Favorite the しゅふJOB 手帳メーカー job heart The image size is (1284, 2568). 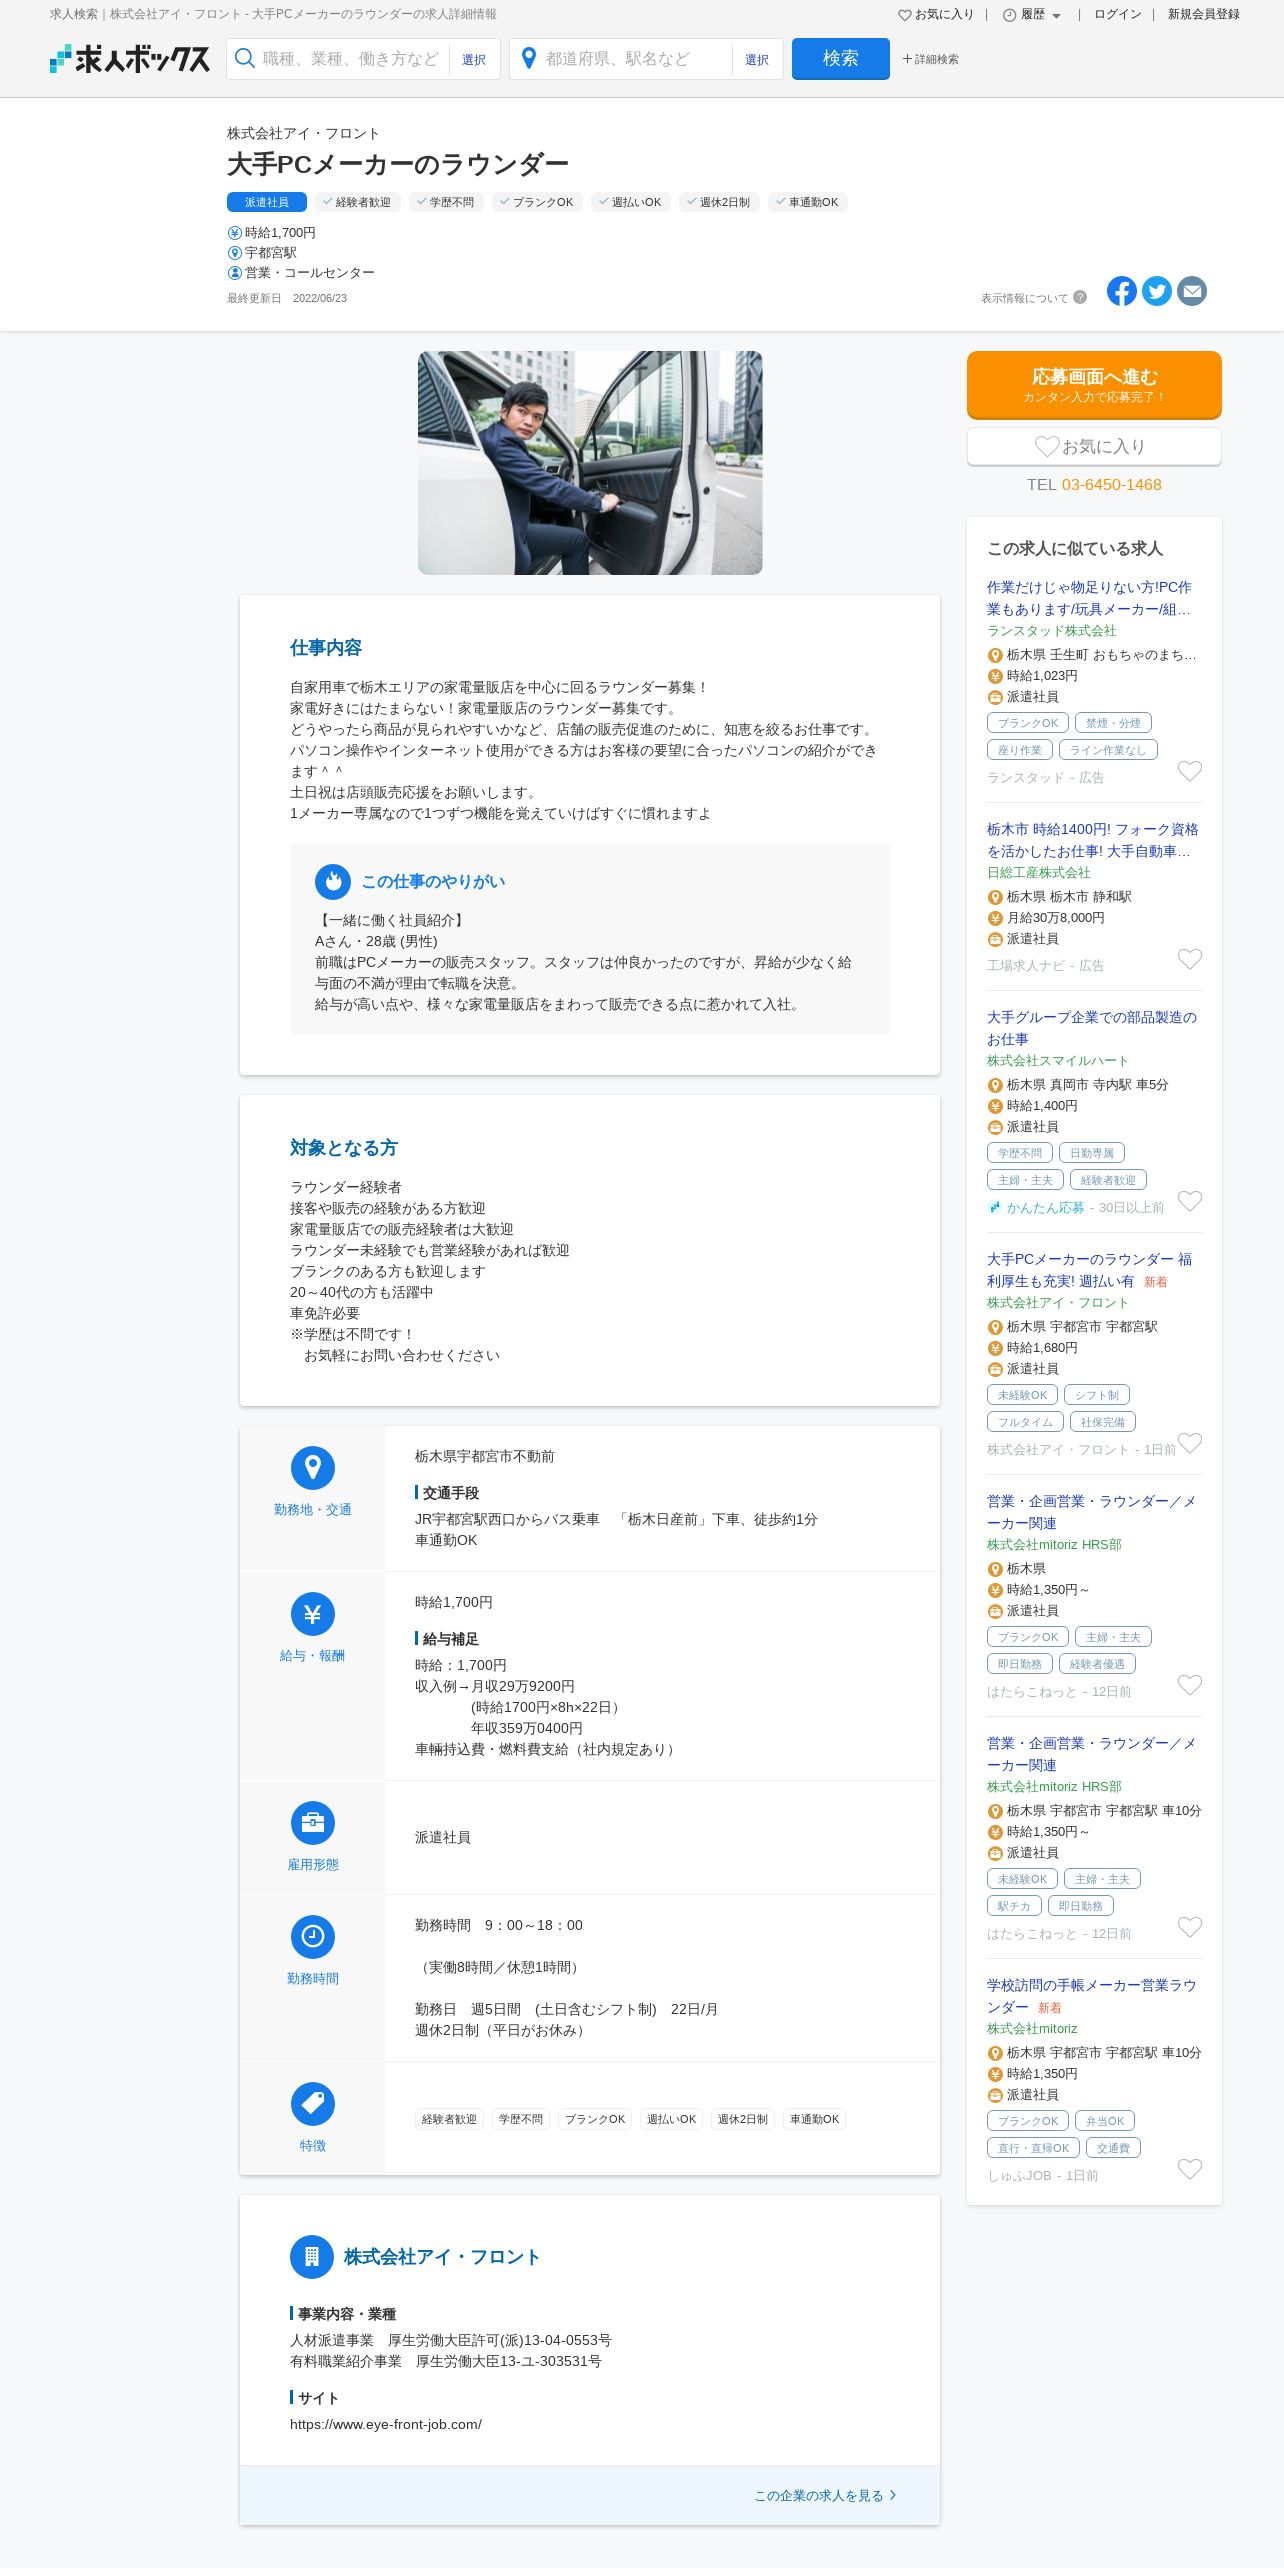click(1190, 2169)
